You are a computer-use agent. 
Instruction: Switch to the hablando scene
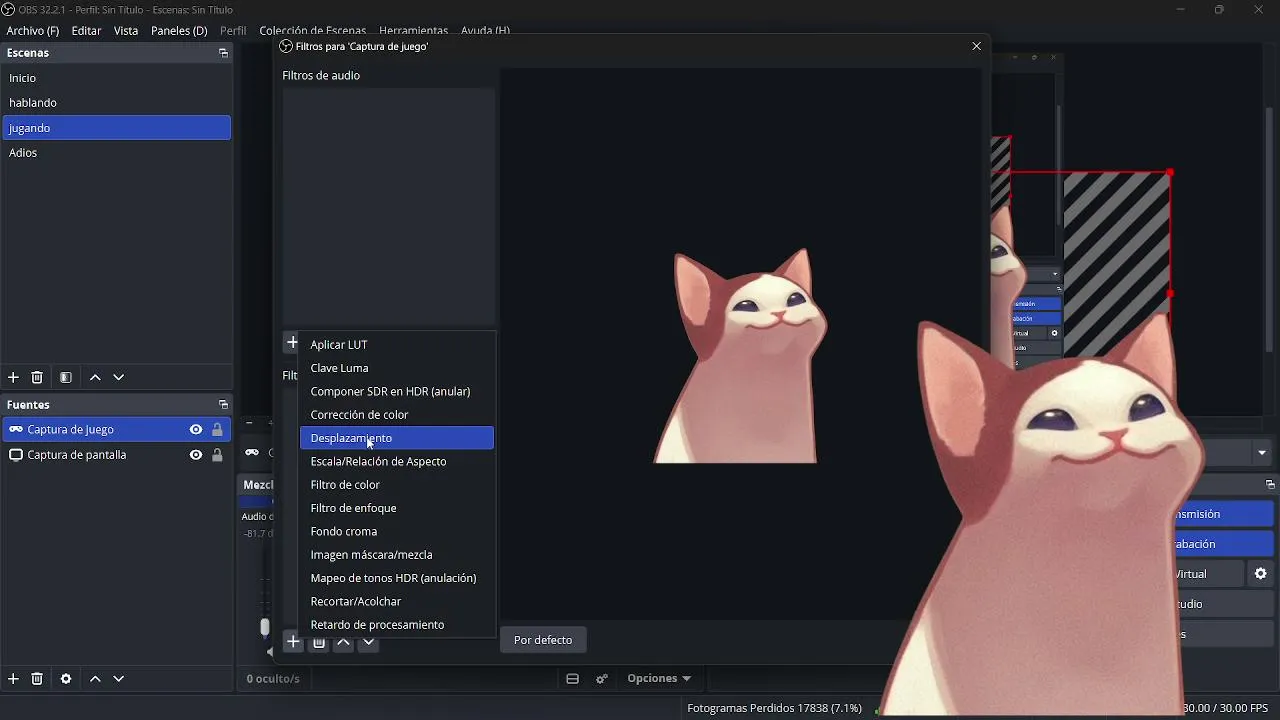117,103
